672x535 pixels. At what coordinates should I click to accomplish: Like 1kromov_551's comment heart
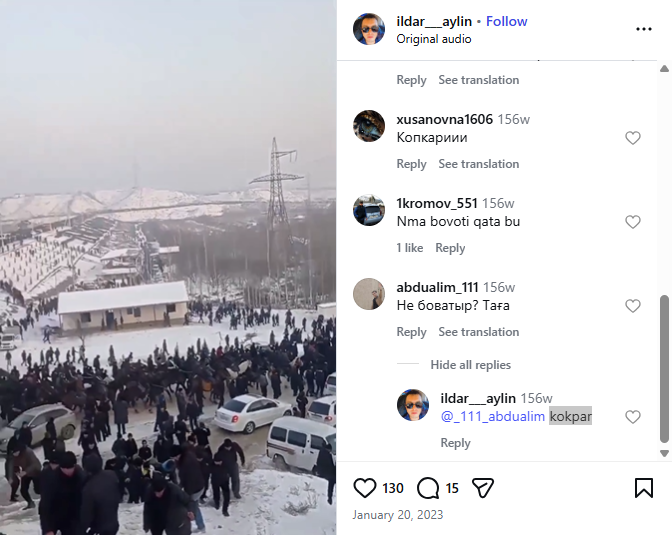[x=633, y=222]
